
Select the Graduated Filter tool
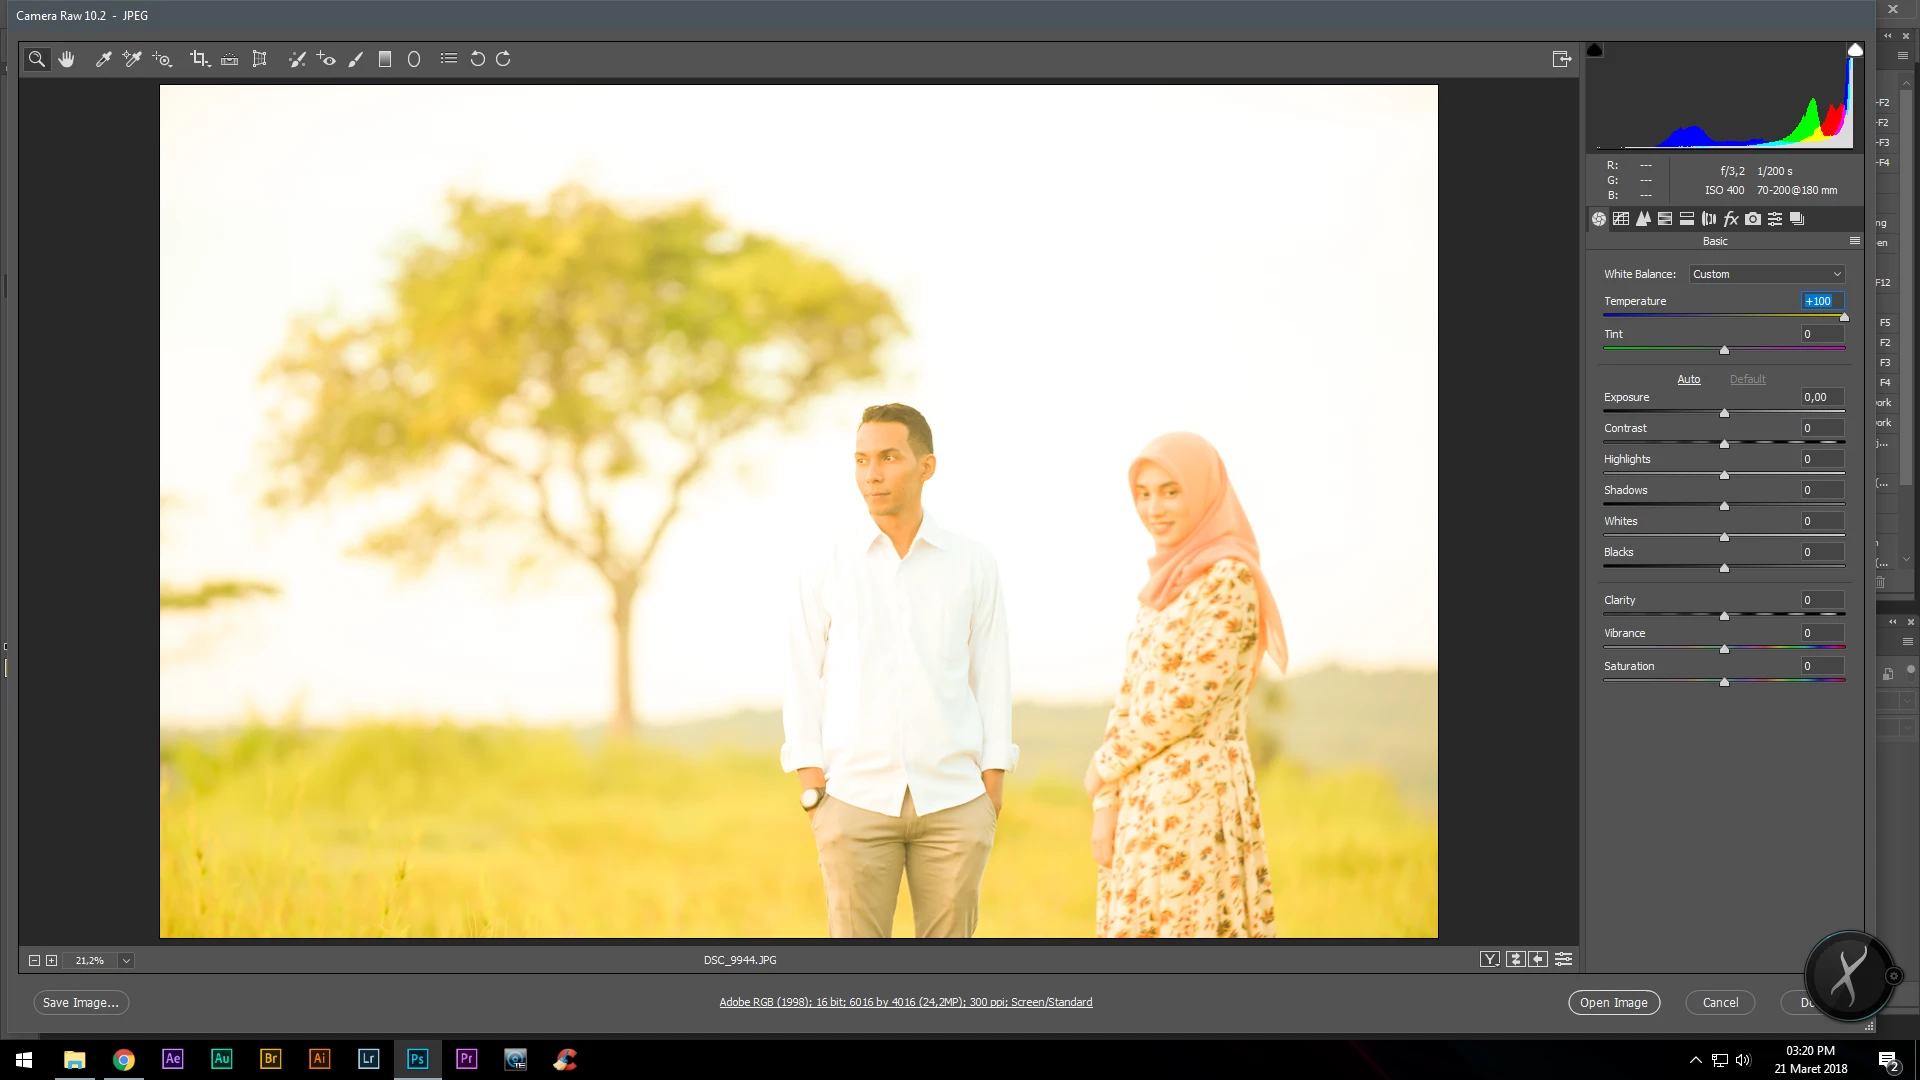(x=385, y=59)
